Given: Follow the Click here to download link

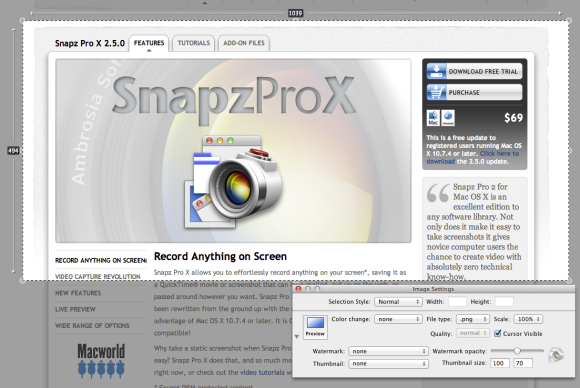Looking at the screenshot, I should click(x=473, y=158).
